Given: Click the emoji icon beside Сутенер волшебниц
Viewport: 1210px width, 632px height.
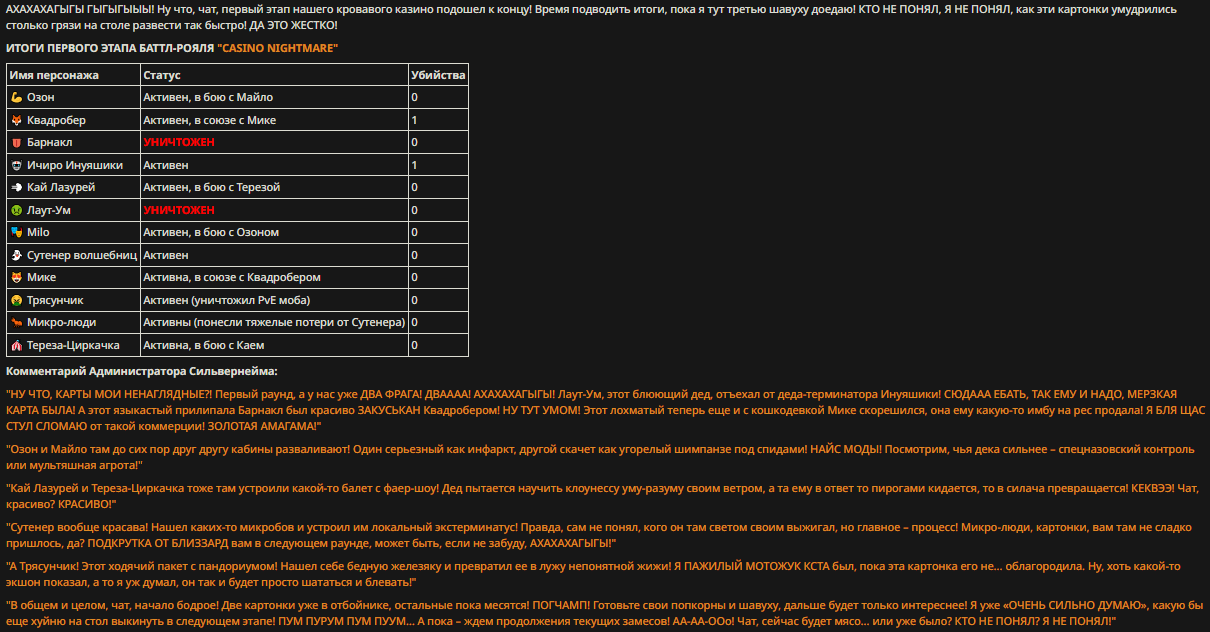Looking at the screenshot, I should (16, 255).
